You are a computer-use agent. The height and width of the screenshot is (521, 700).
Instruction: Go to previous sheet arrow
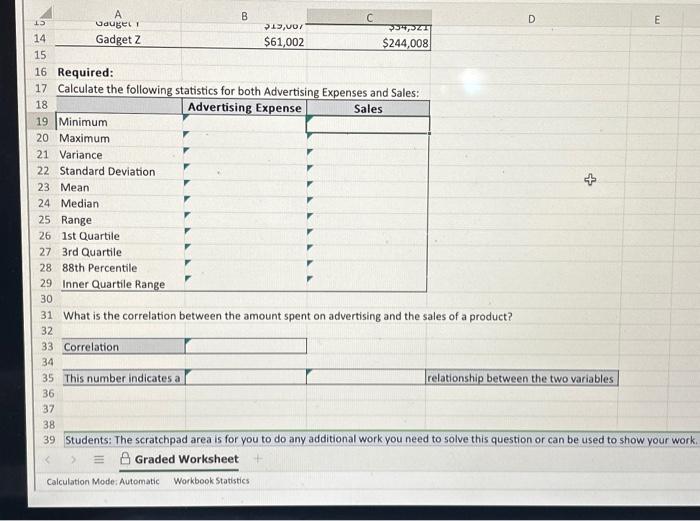(x=48, y=458)
